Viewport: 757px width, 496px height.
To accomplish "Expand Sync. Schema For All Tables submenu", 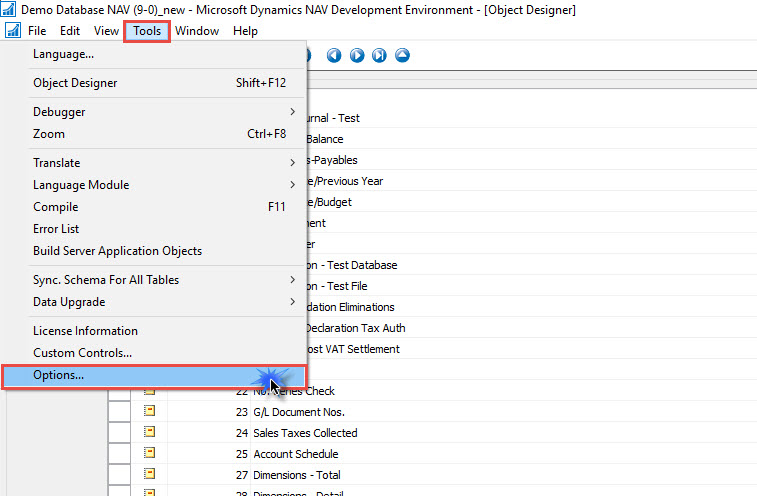I will tap(154, 280).
